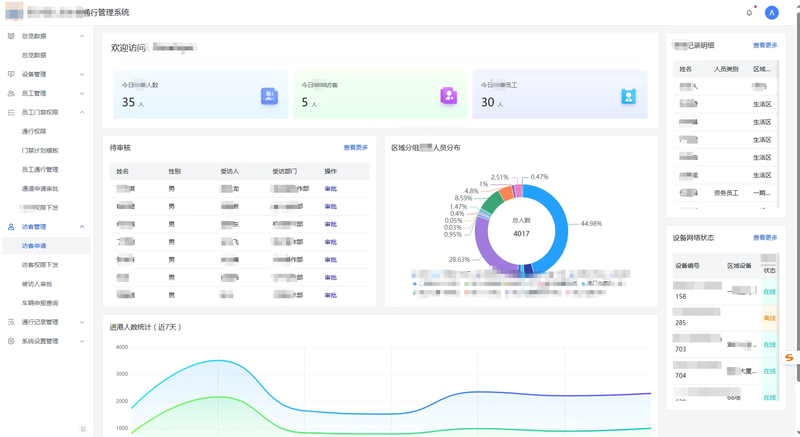Click the blue badge icon on 30人 card

(x=628, y=96)
